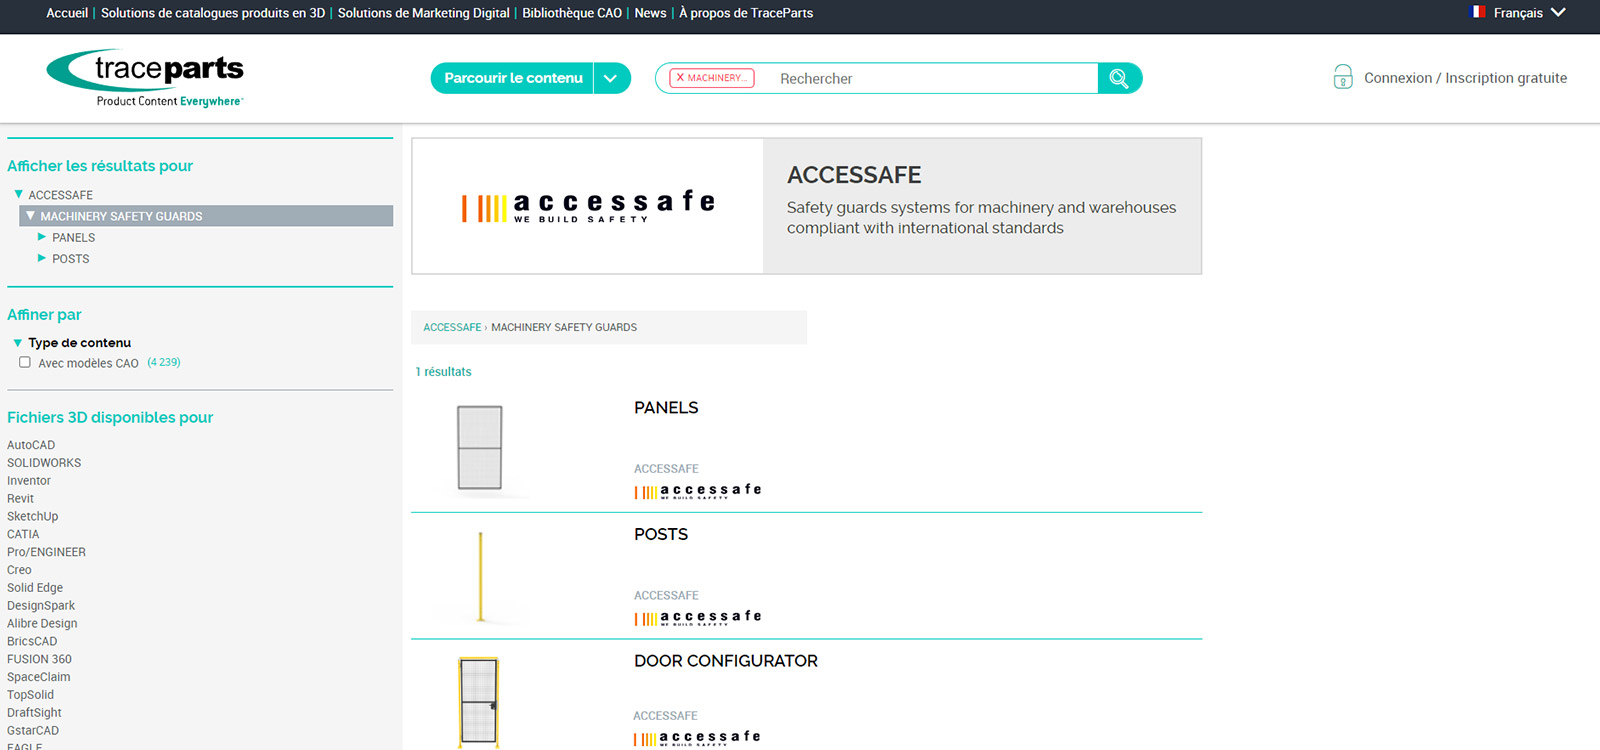Collapse the Type de contenu section
This screenshot has height=750, width=1600.
(18, 343)
